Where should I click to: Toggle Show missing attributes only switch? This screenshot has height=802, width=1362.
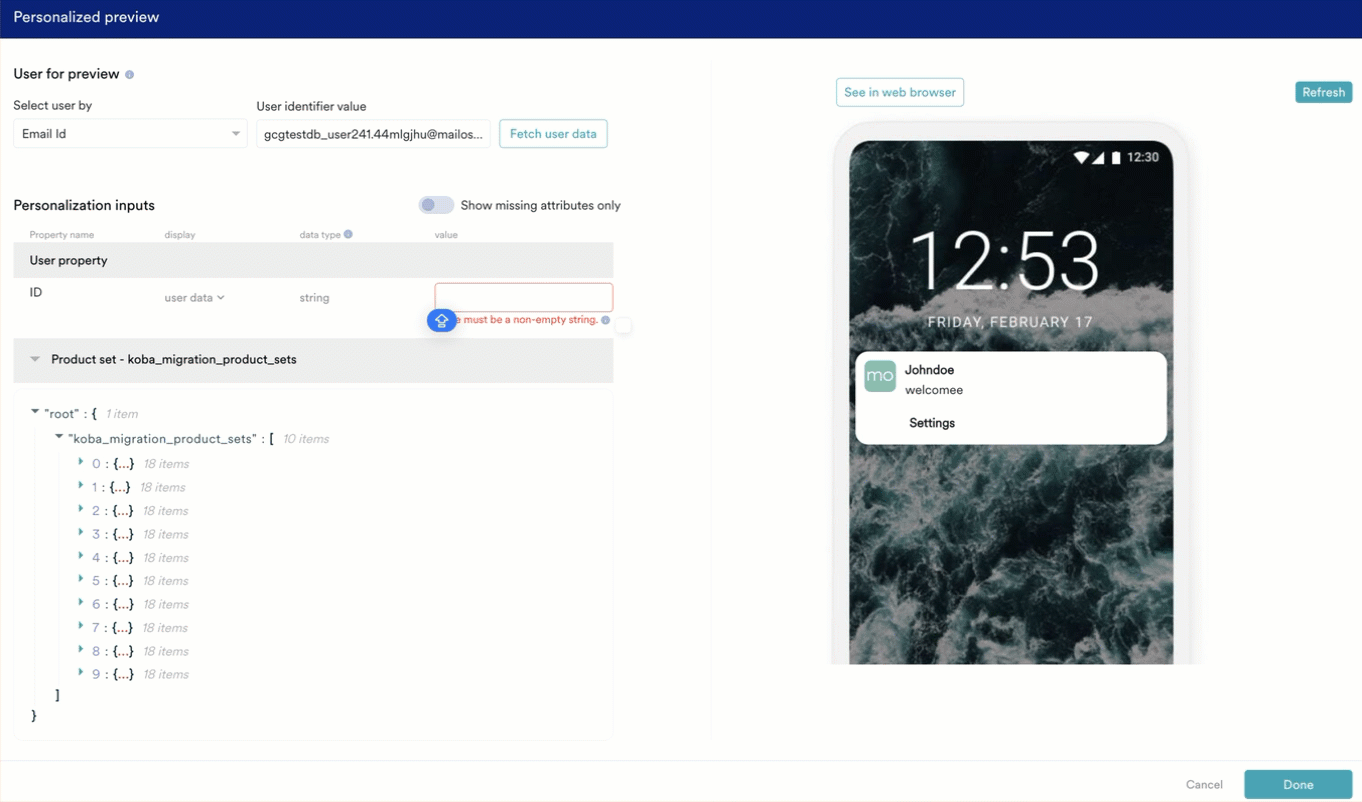436,205
